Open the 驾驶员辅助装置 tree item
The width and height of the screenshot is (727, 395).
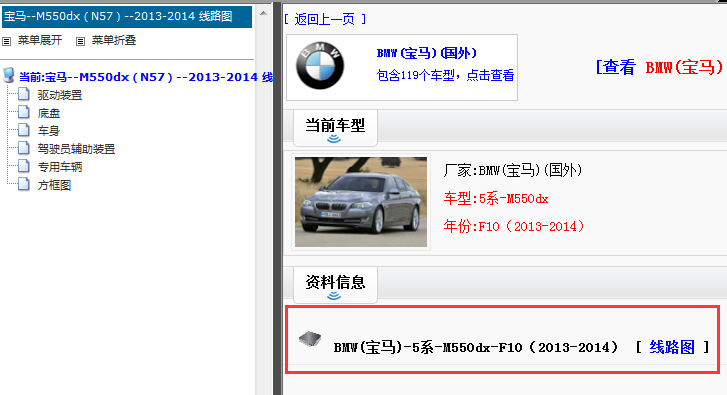(x=76, y=149)
